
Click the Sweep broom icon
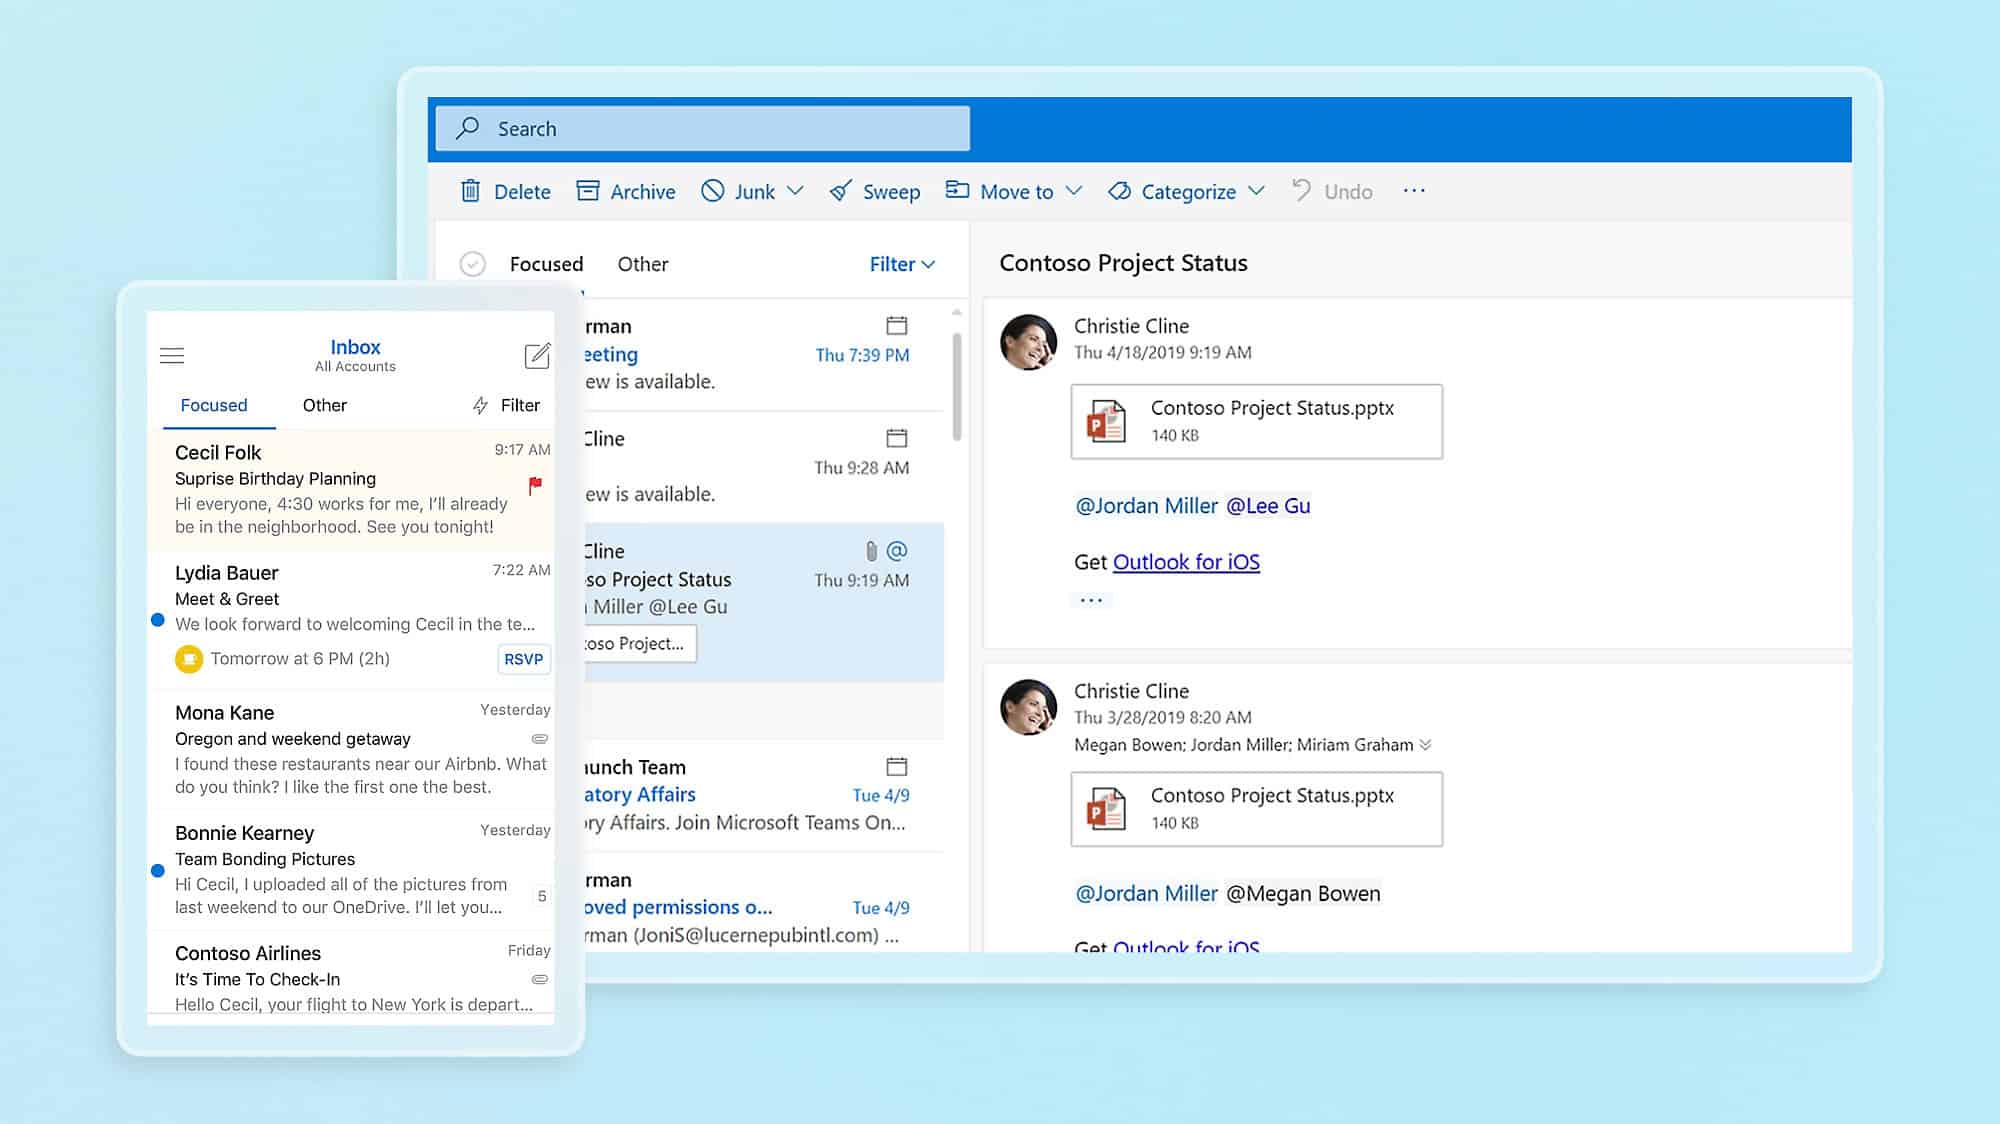(841, 191)
